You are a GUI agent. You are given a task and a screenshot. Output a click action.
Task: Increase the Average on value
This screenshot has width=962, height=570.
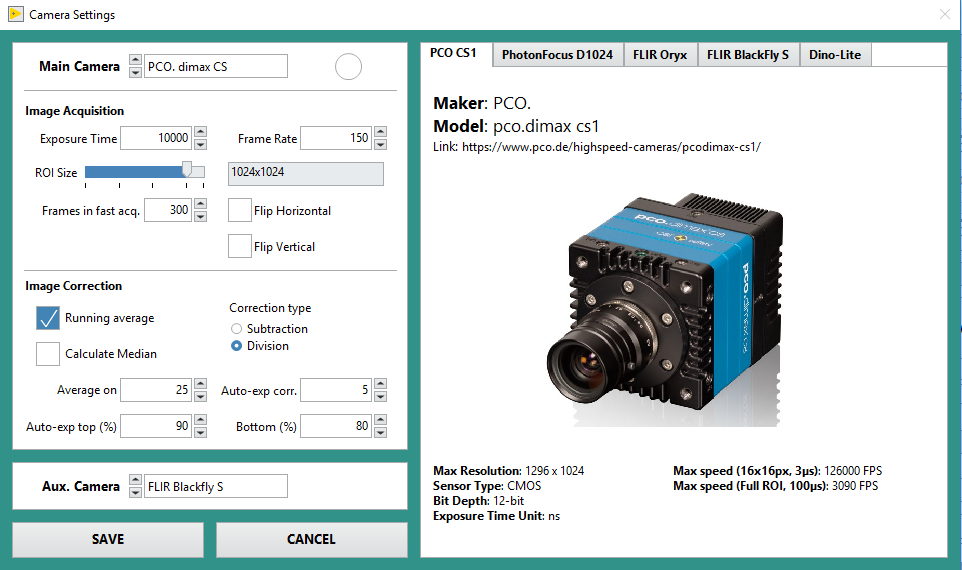[200, 384]
